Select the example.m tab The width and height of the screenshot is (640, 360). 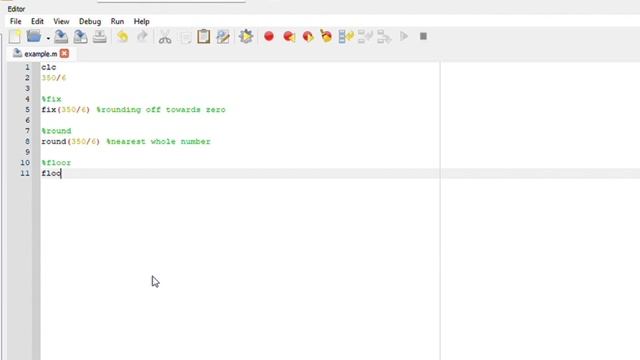tap(40, 54)
